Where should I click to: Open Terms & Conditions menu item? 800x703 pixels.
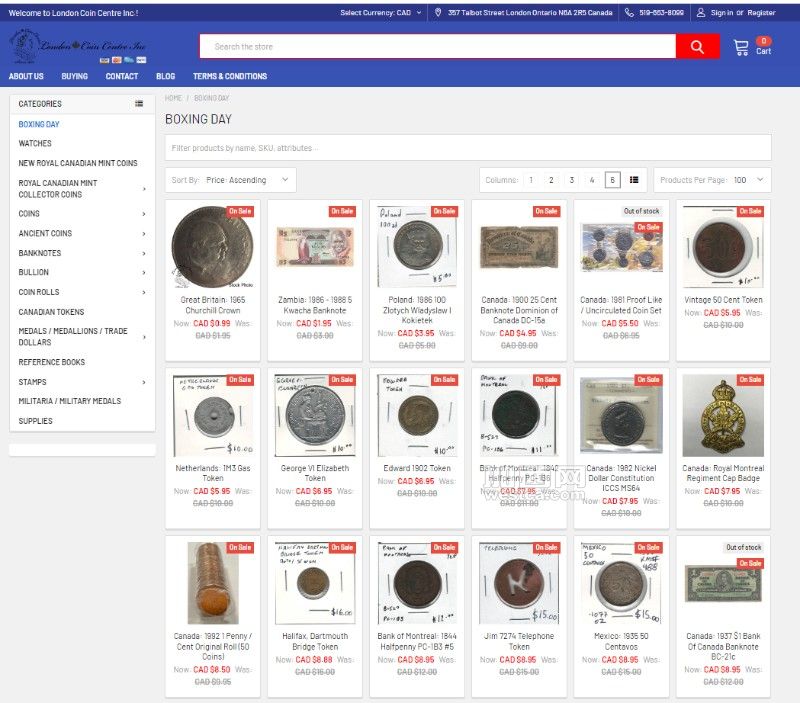click(230, 76)
